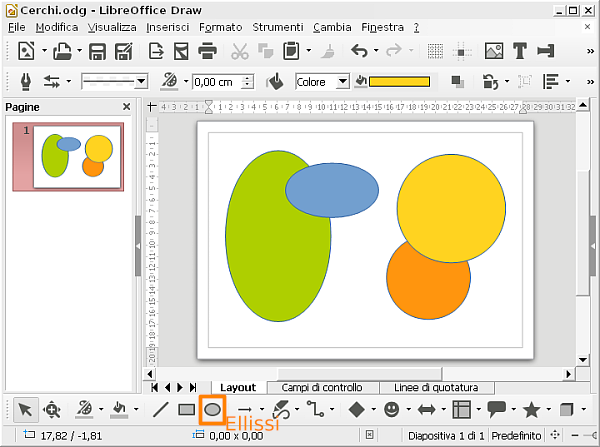Expand the smiley symbol shapes dropdown arrow
This screenshot has width=600, height=447.
(x=408, y=410)
